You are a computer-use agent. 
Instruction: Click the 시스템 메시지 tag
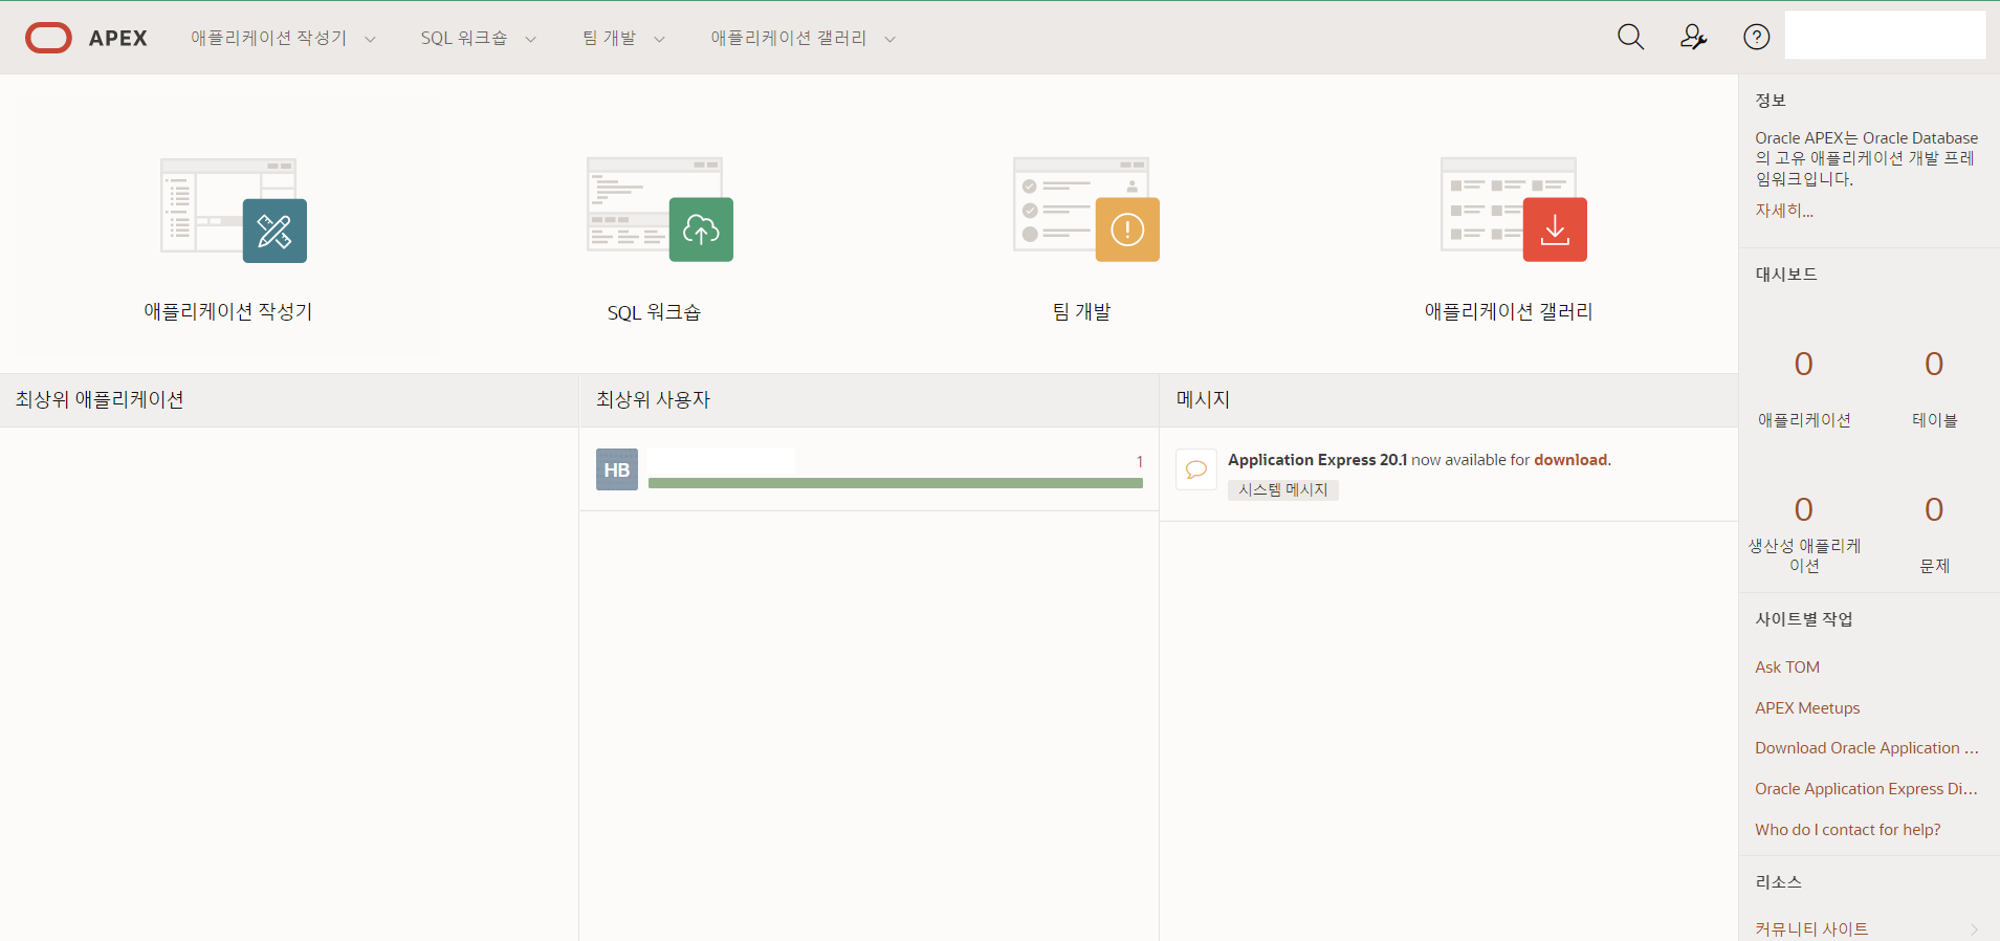[x=1283, y=490]
